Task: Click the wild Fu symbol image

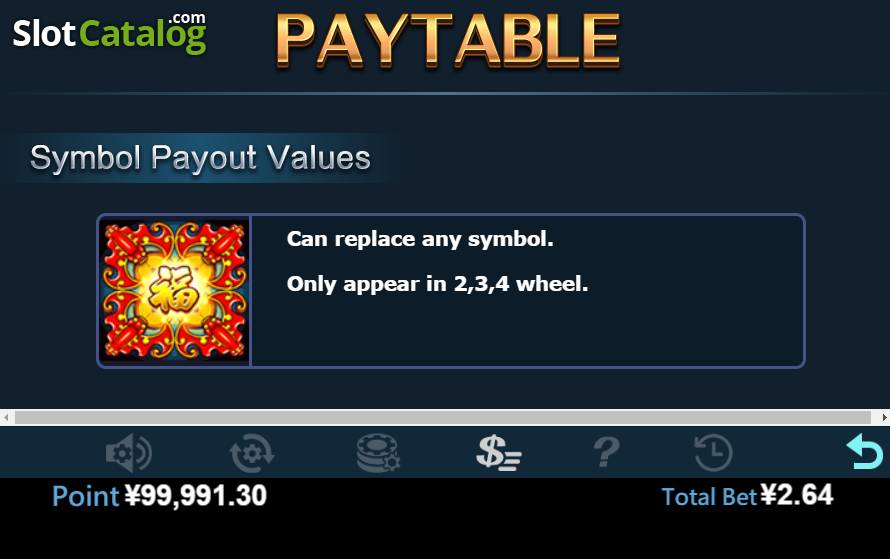Action: (x=175, y=291)
